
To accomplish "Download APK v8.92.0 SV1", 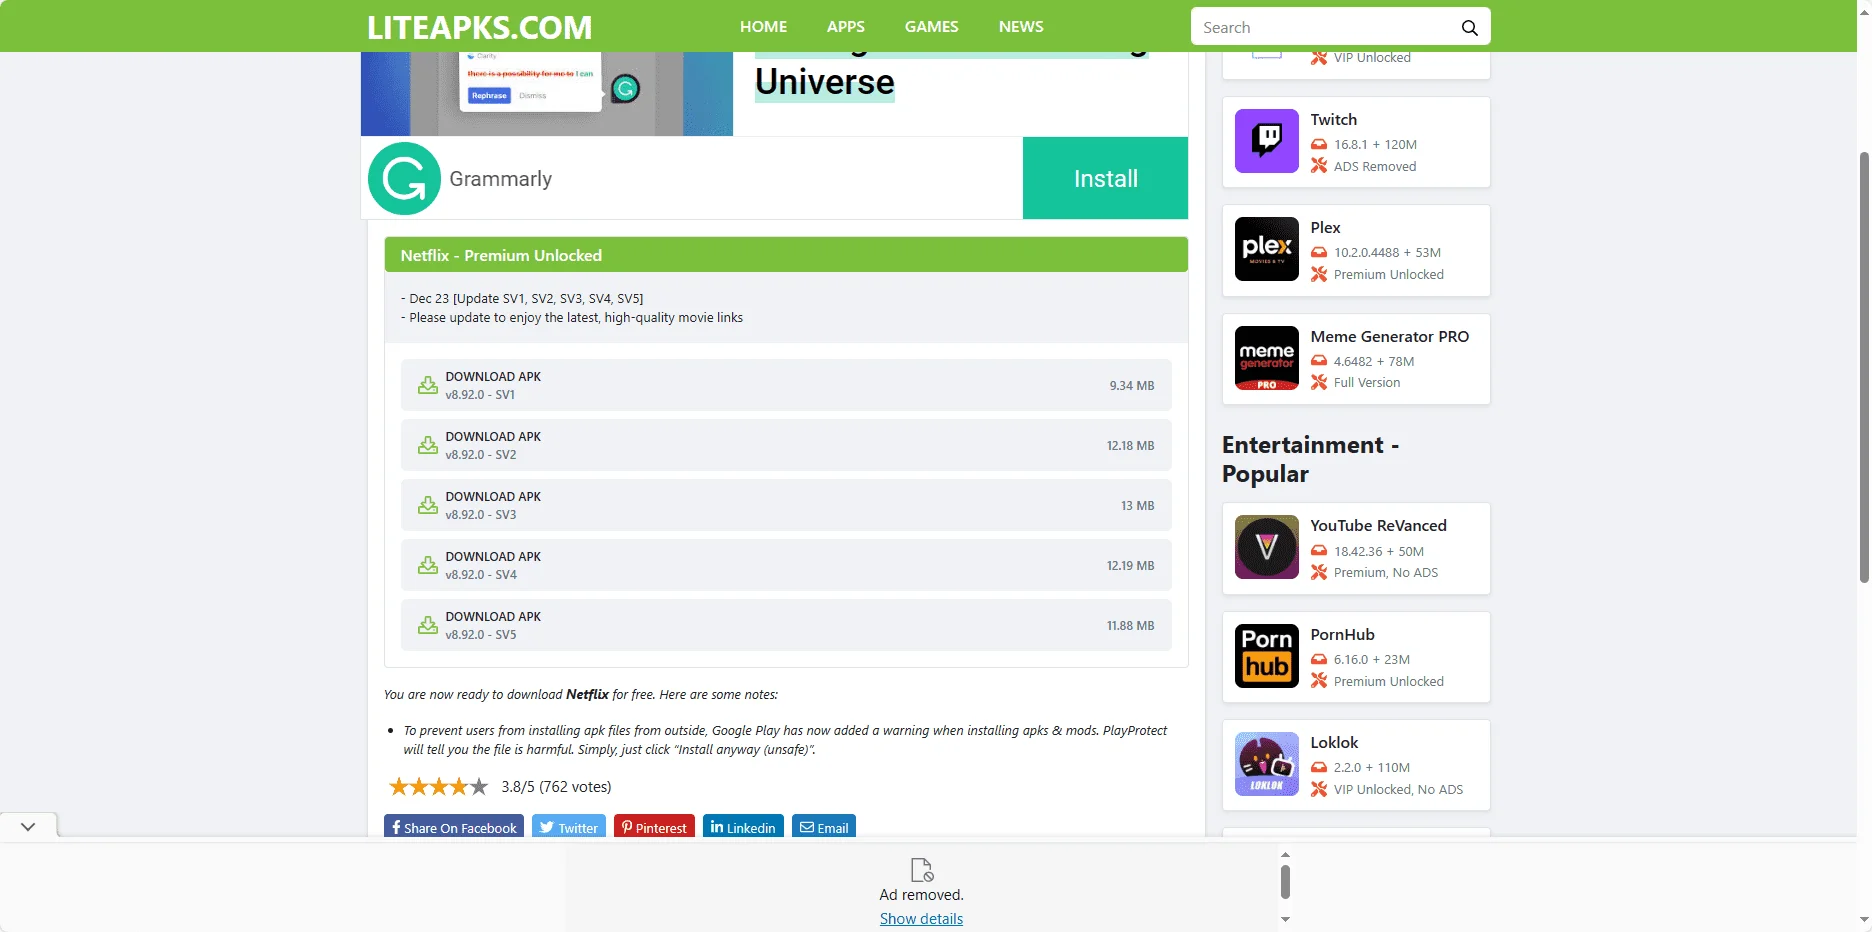I will click(786, 385).
